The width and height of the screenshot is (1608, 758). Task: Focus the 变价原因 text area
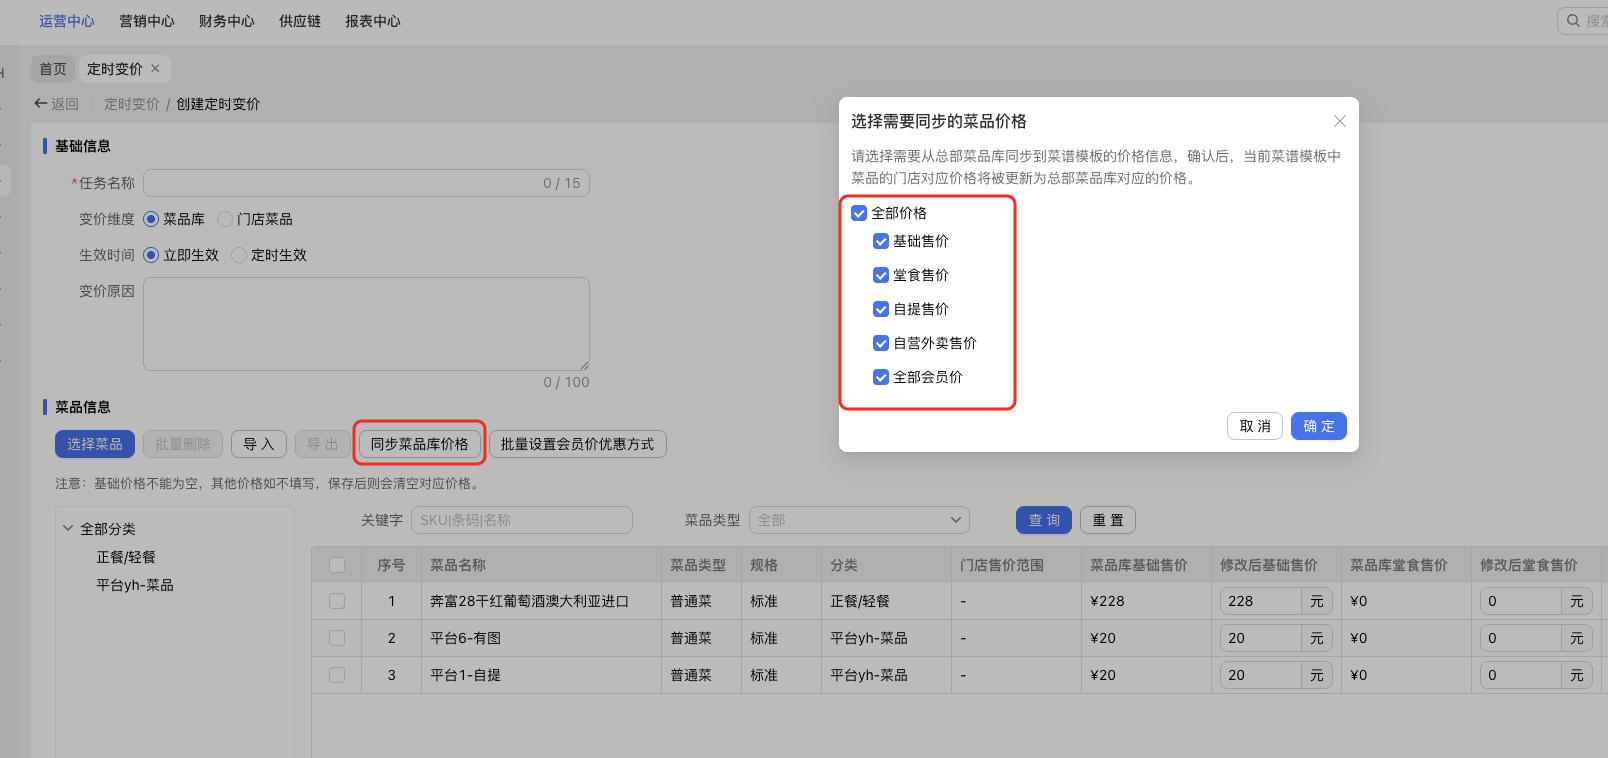click(366, 324)
